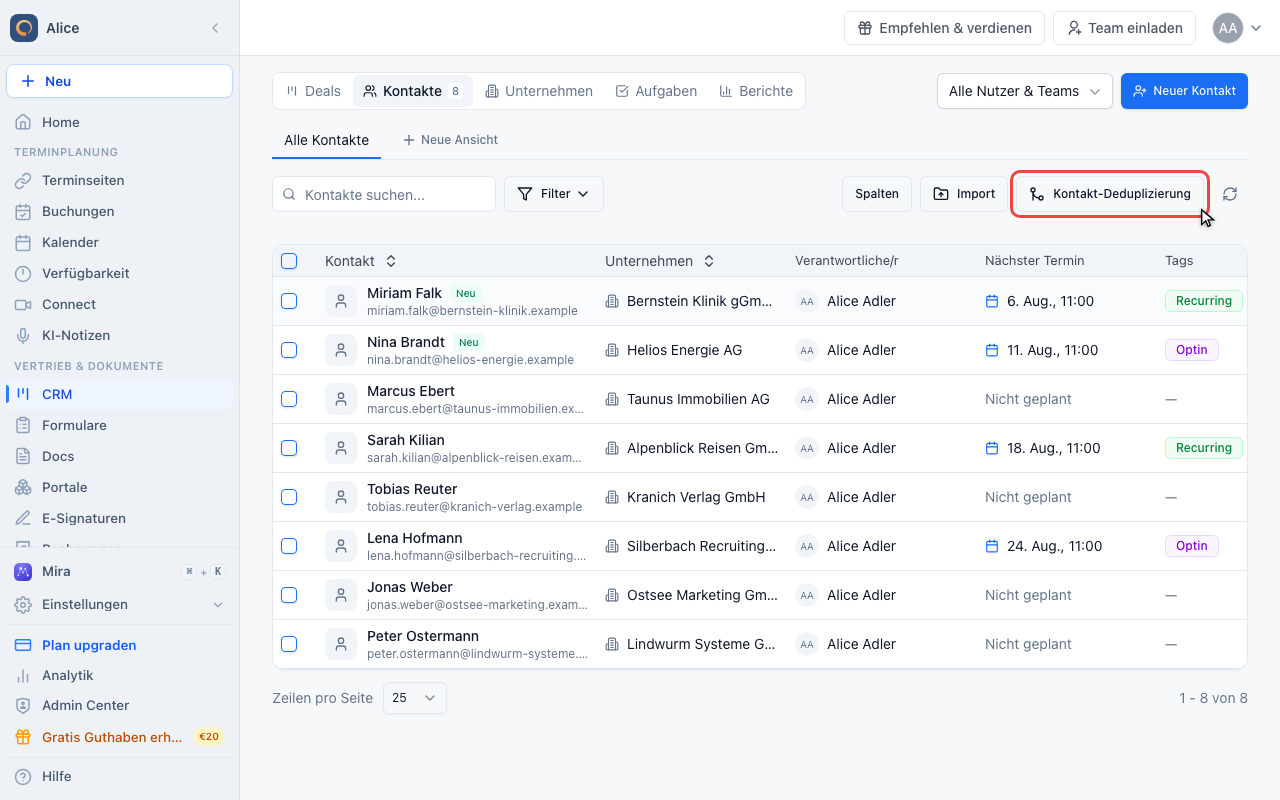Open the Alle Nutzer & Teams dropdown
Viewport: 1280px width, 800px height.
[x=1025, y=91]
